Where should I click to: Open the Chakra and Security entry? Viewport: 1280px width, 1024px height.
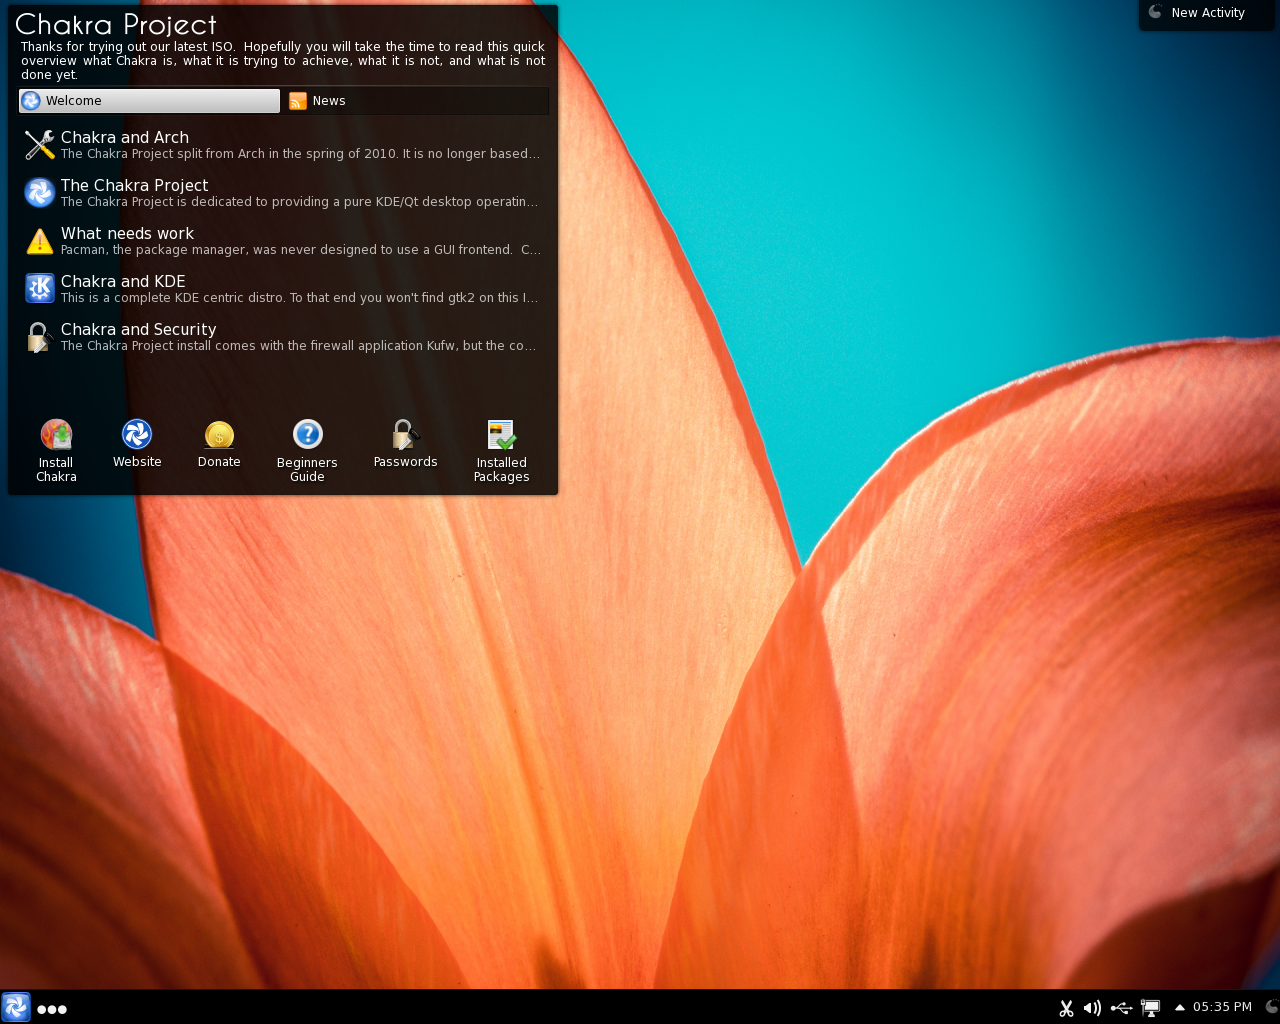(282, 337)
